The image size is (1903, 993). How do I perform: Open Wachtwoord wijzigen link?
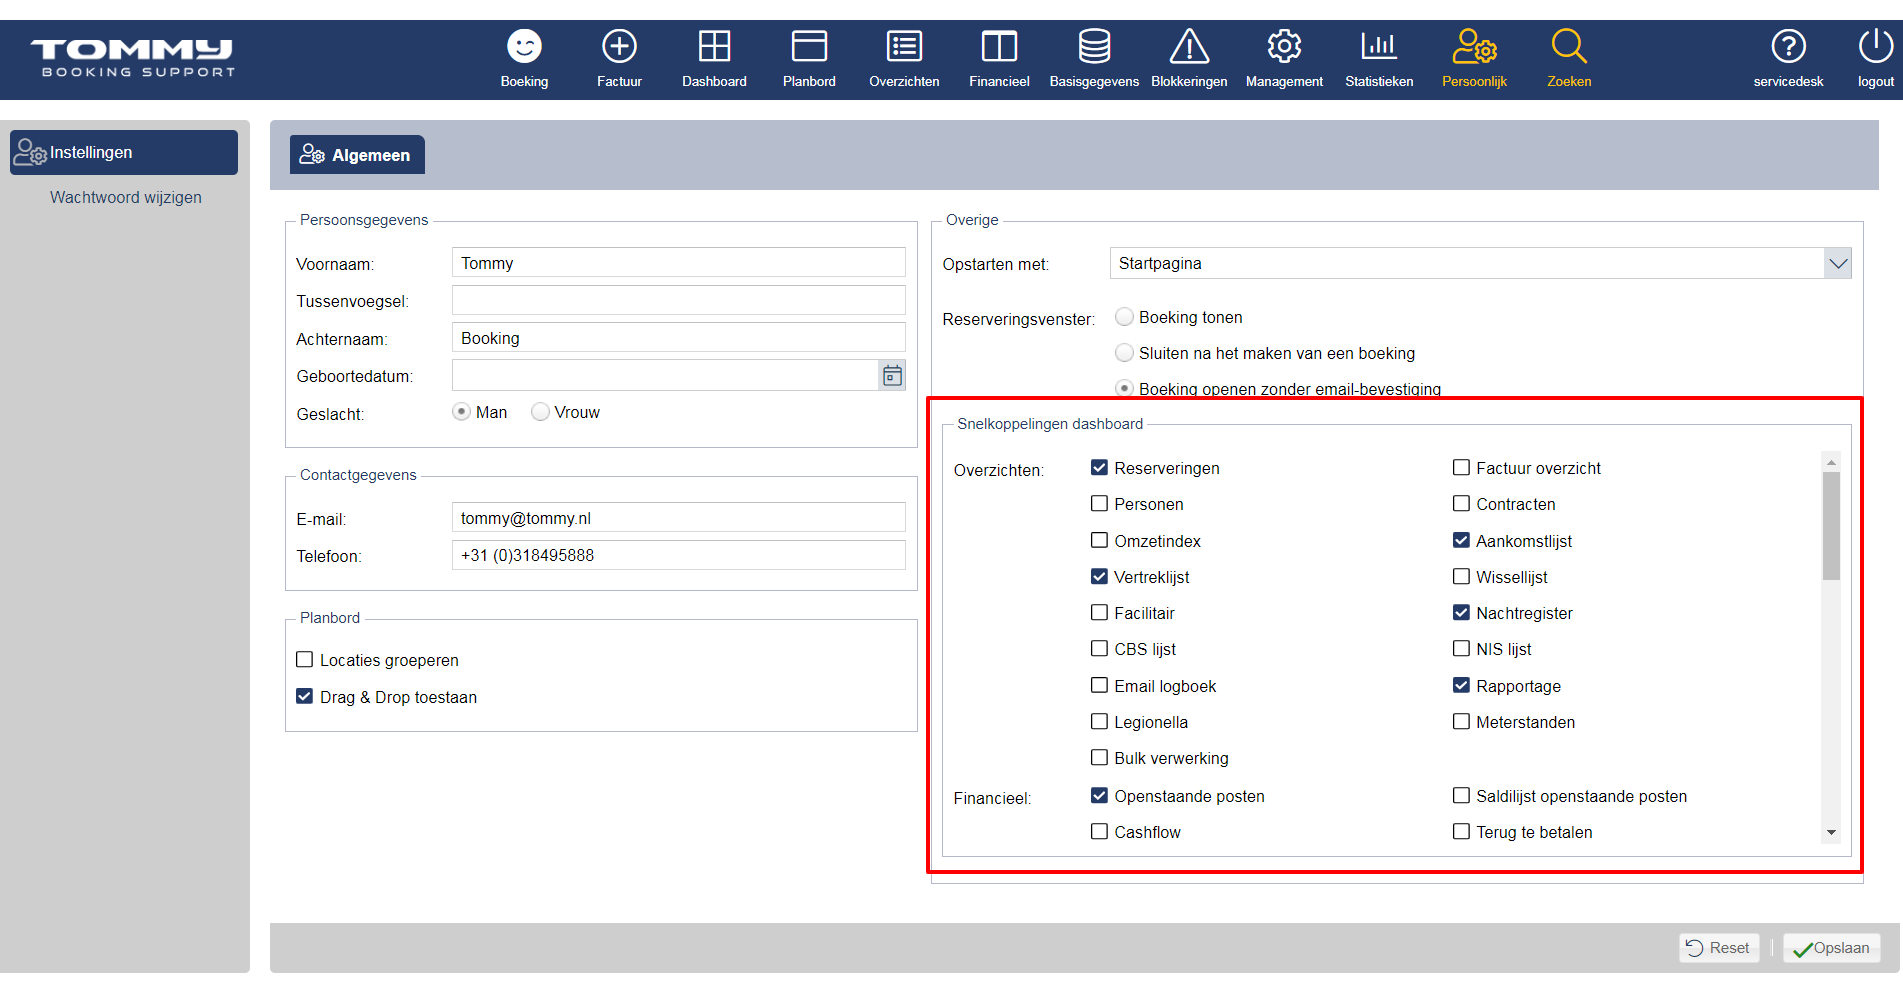(126, 198)
